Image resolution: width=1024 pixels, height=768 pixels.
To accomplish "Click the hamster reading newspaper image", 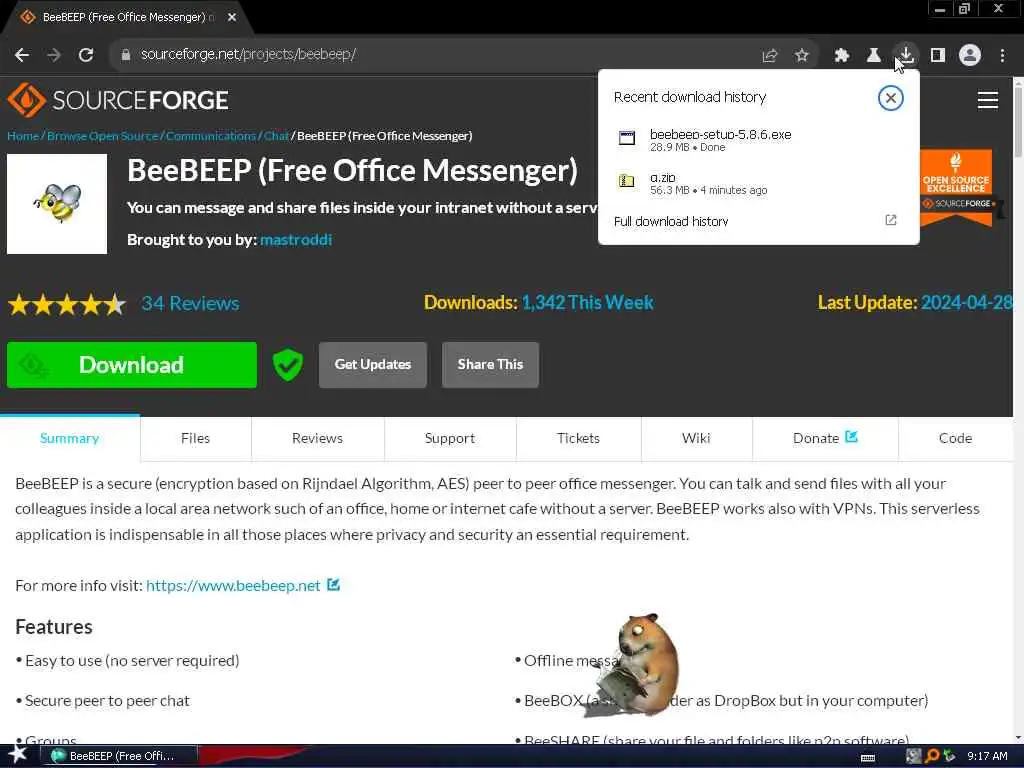I will coord(632,663).
